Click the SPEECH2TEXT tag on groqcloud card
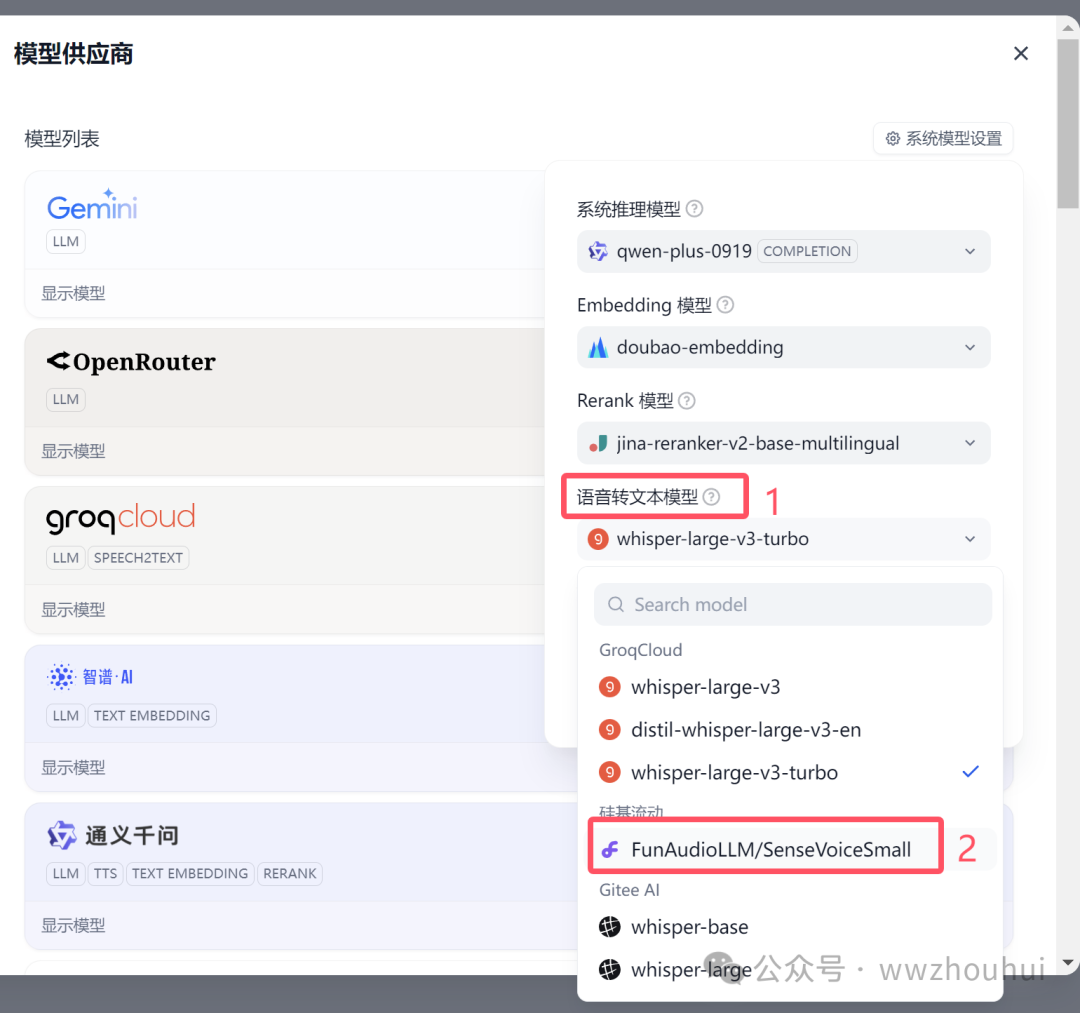1080x1013 pixels. tap(138, 558)
